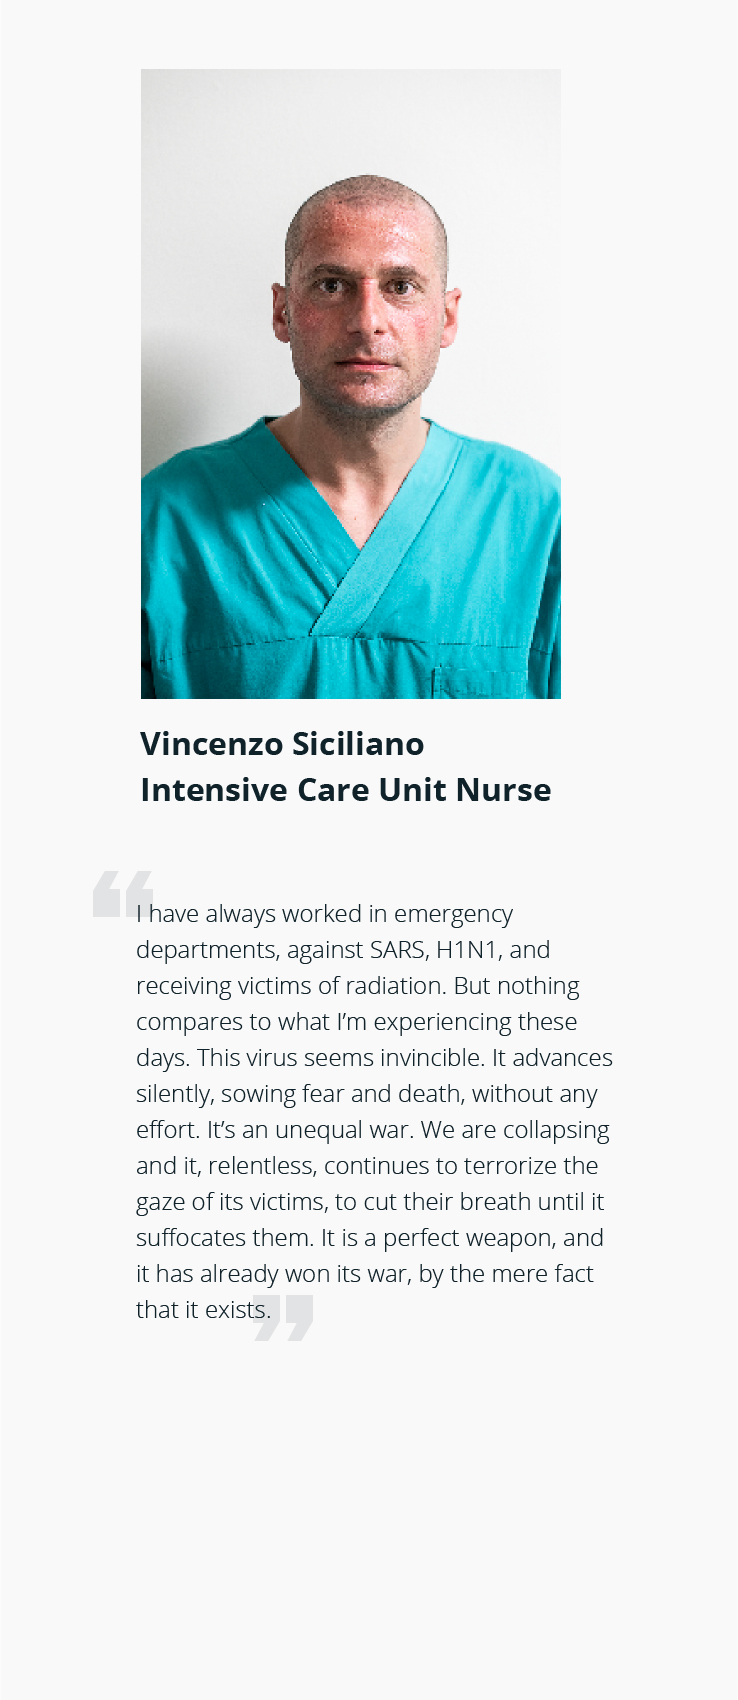Click the Intensive Care Unit Nurse title
Viewport: 738px width, 1700px height.
tap(346, 790)
